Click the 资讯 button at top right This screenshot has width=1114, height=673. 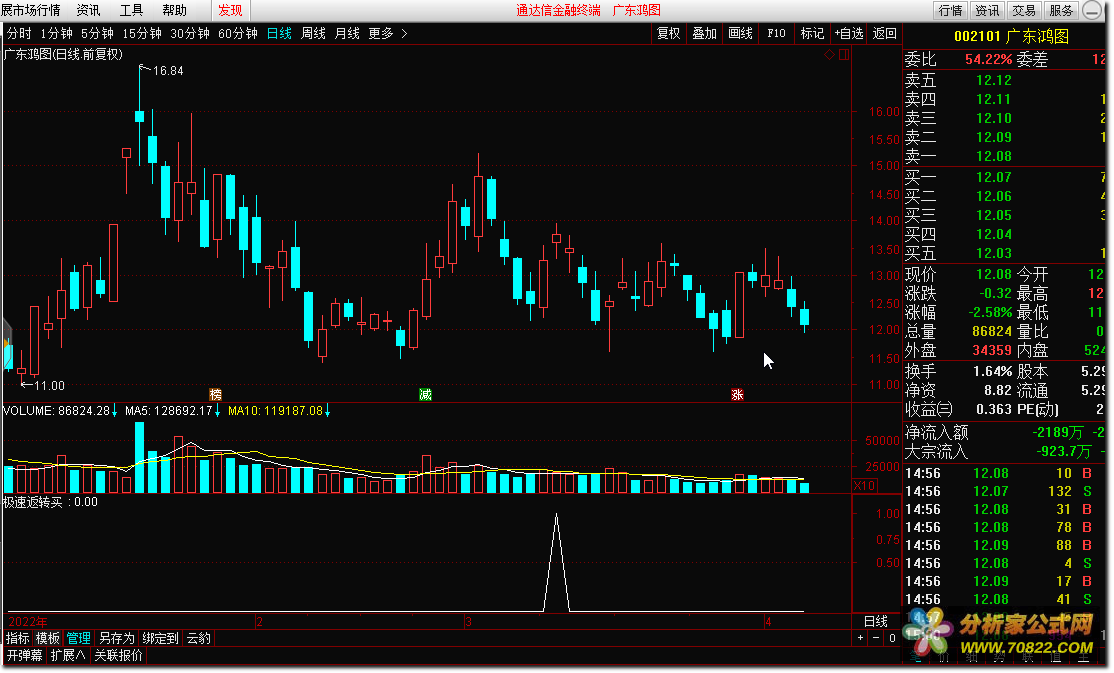987,11
